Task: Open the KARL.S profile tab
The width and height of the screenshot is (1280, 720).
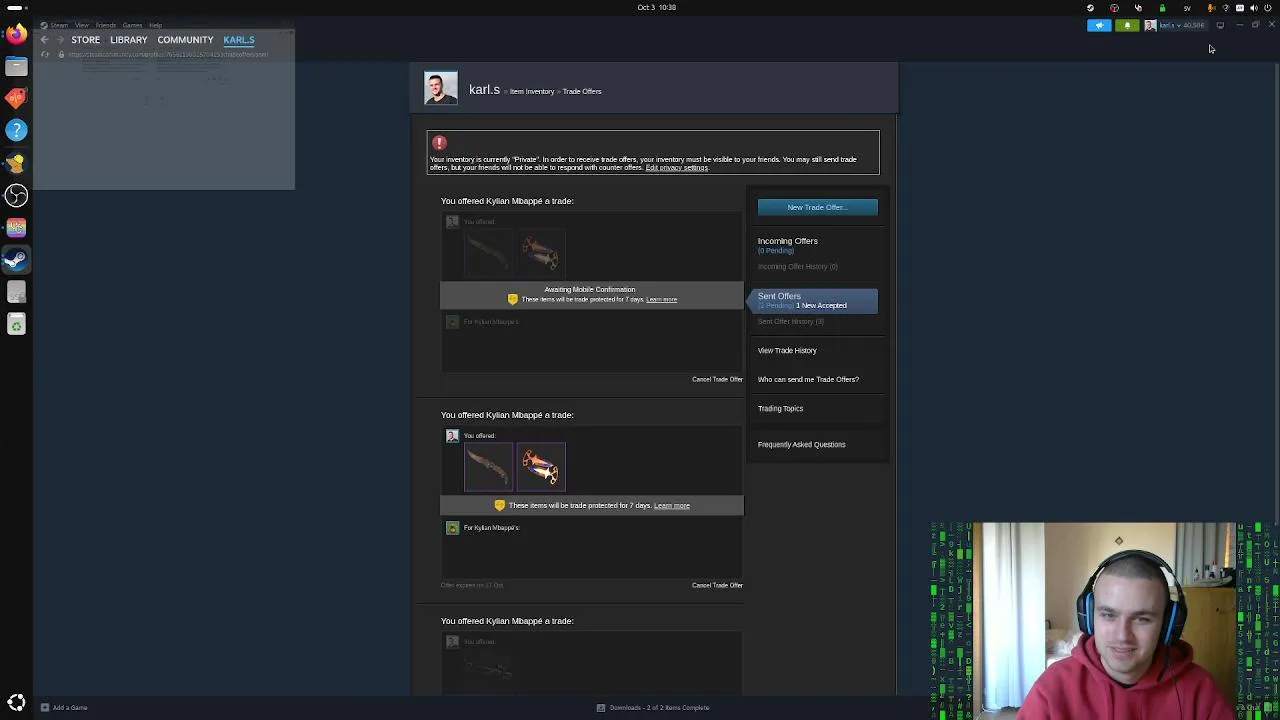Action: pos(239,40)
